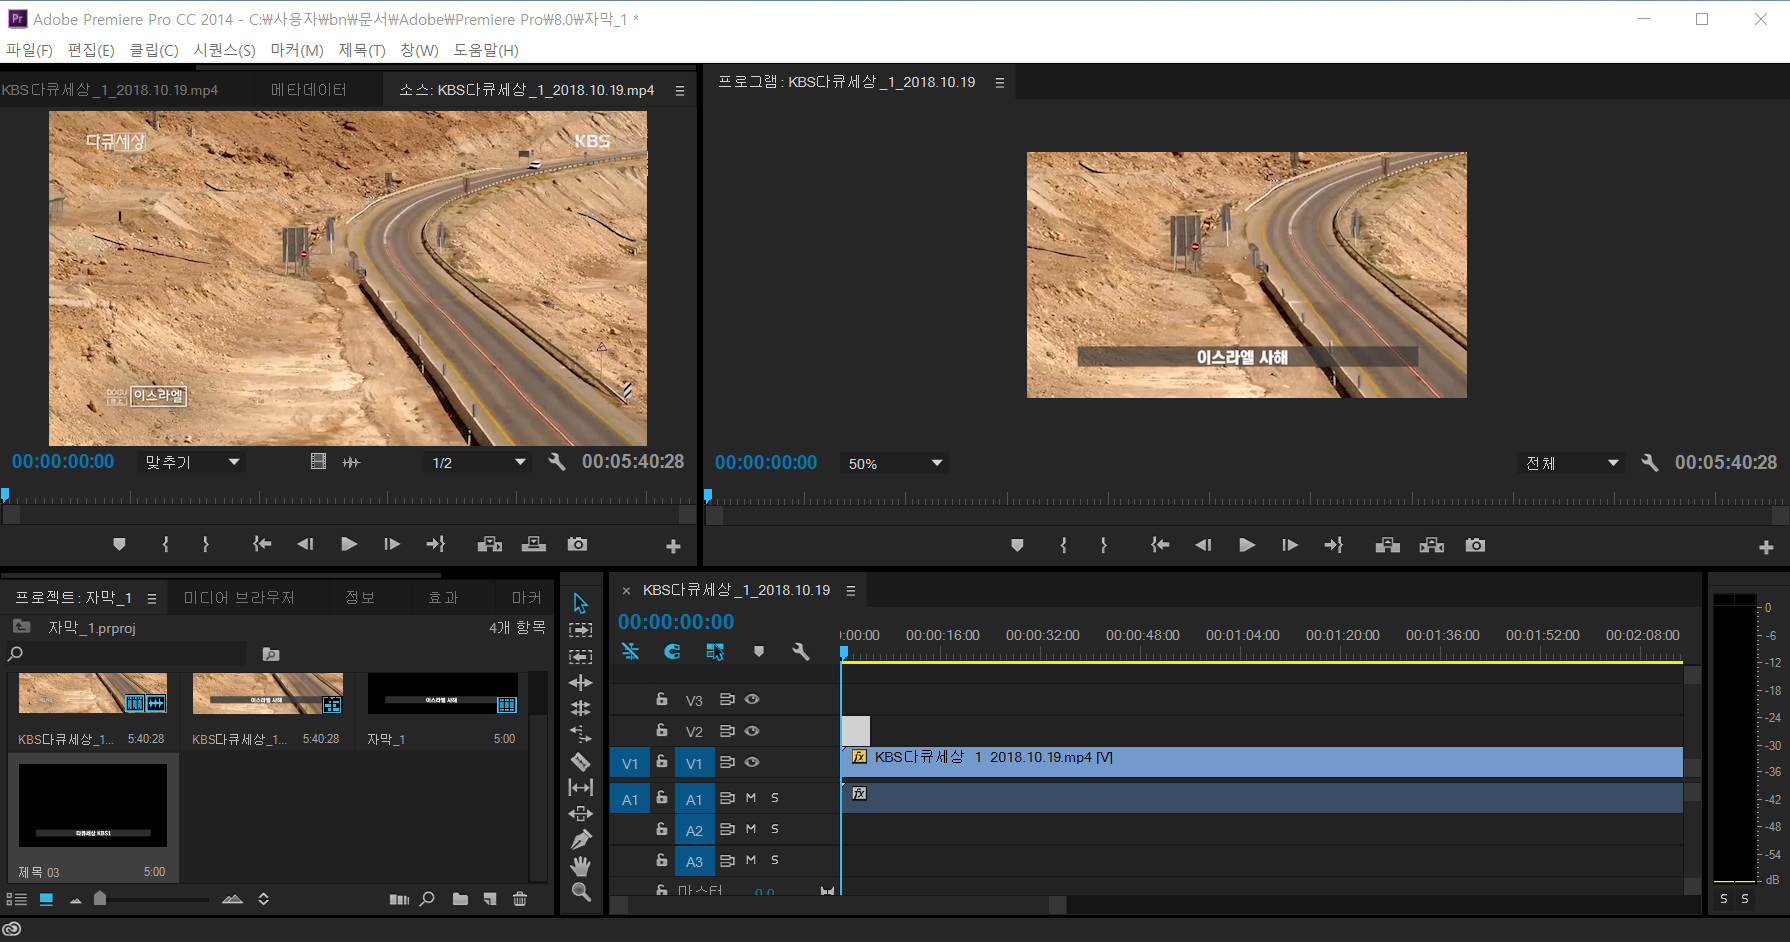Open Project panel menu icon

[x=152, y=598]
